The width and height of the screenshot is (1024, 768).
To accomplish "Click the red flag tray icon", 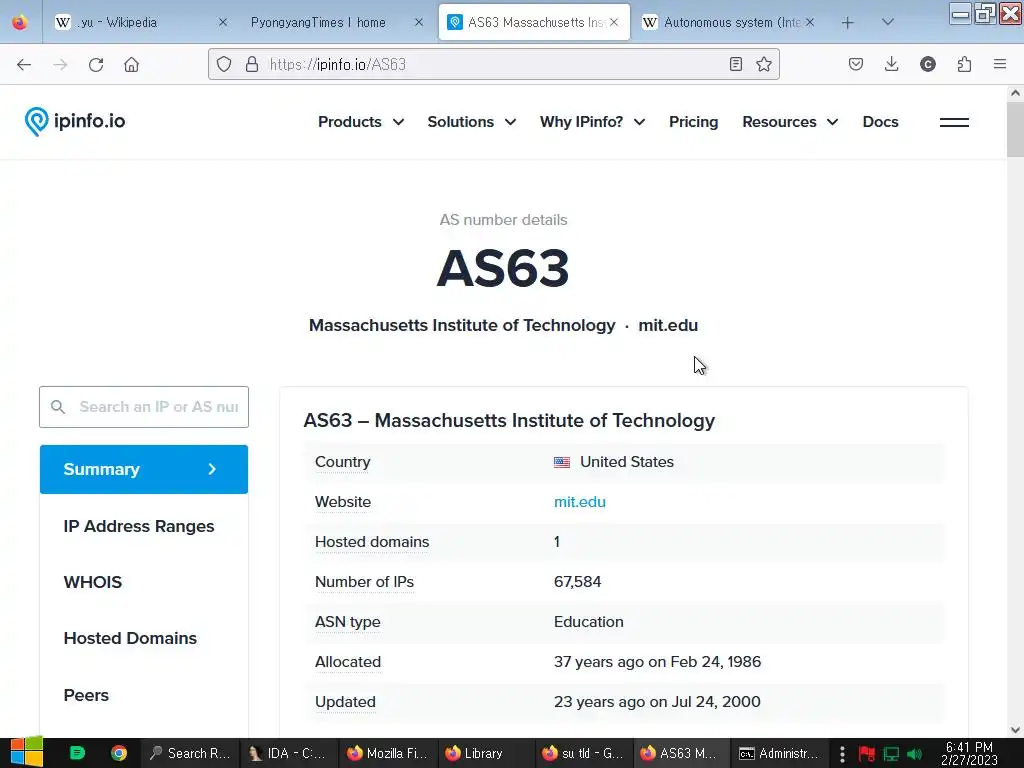I will 867,754.
